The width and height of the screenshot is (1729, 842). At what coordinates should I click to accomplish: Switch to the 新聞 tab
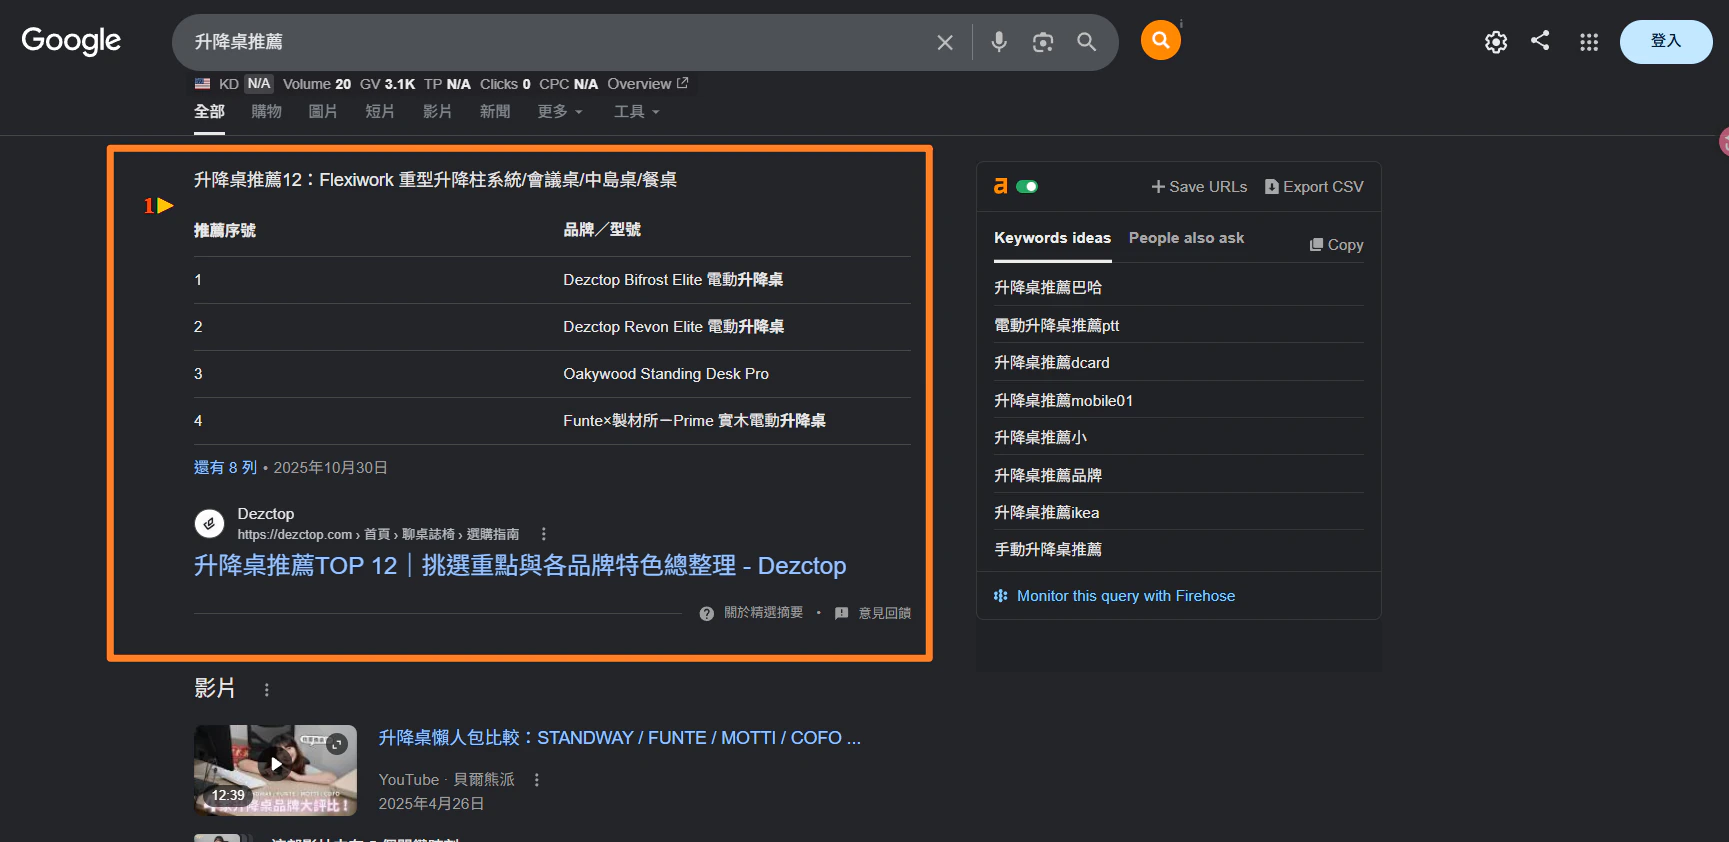click(495, 111)
